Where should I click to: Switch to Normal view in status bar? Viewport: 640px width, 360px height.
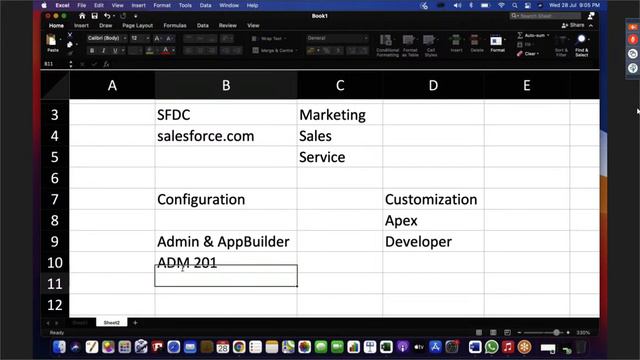479,333
